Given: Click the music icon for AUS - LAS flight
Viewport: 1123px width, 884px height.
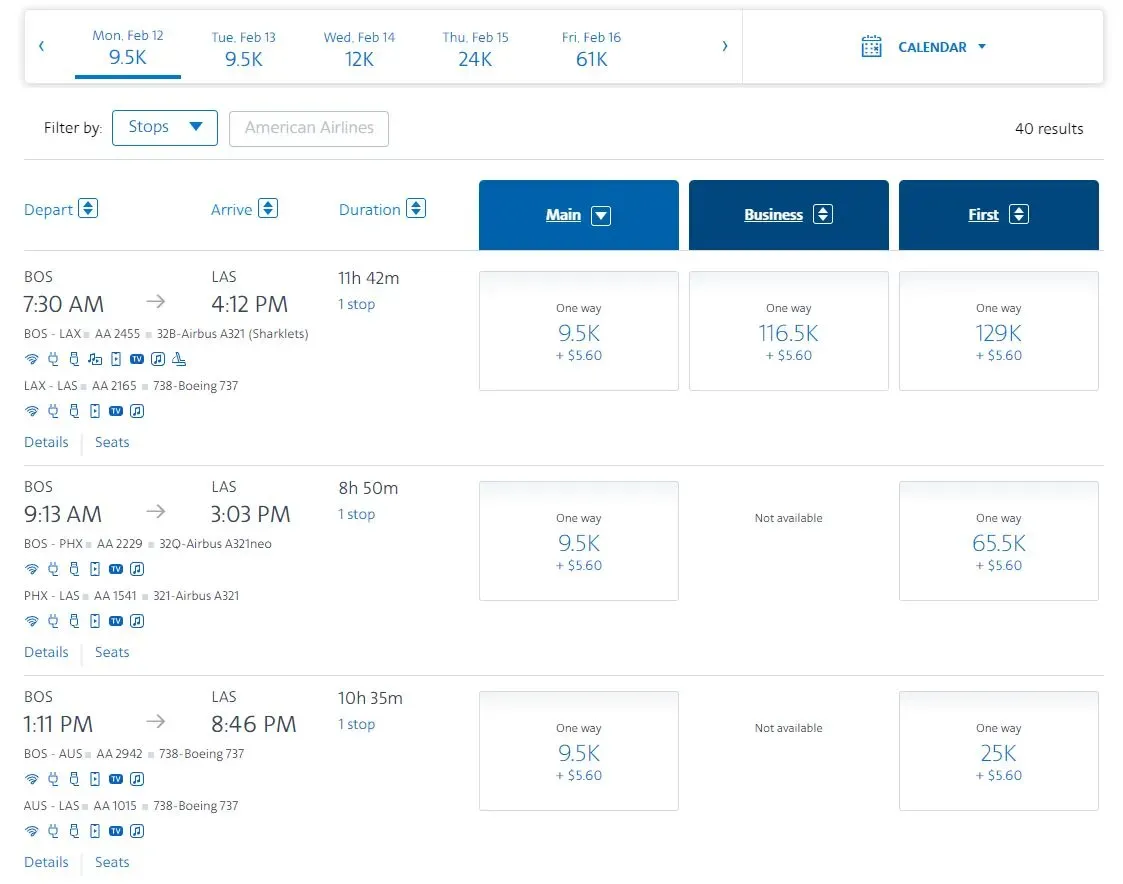Looking at the screenshot, I should [x=137, y=831].
